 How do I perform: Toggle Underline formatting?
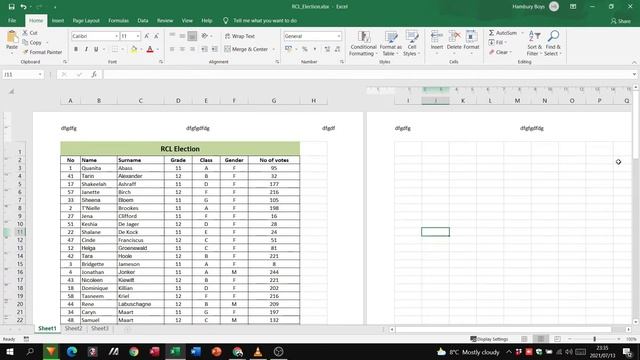(x=96, y=49)
